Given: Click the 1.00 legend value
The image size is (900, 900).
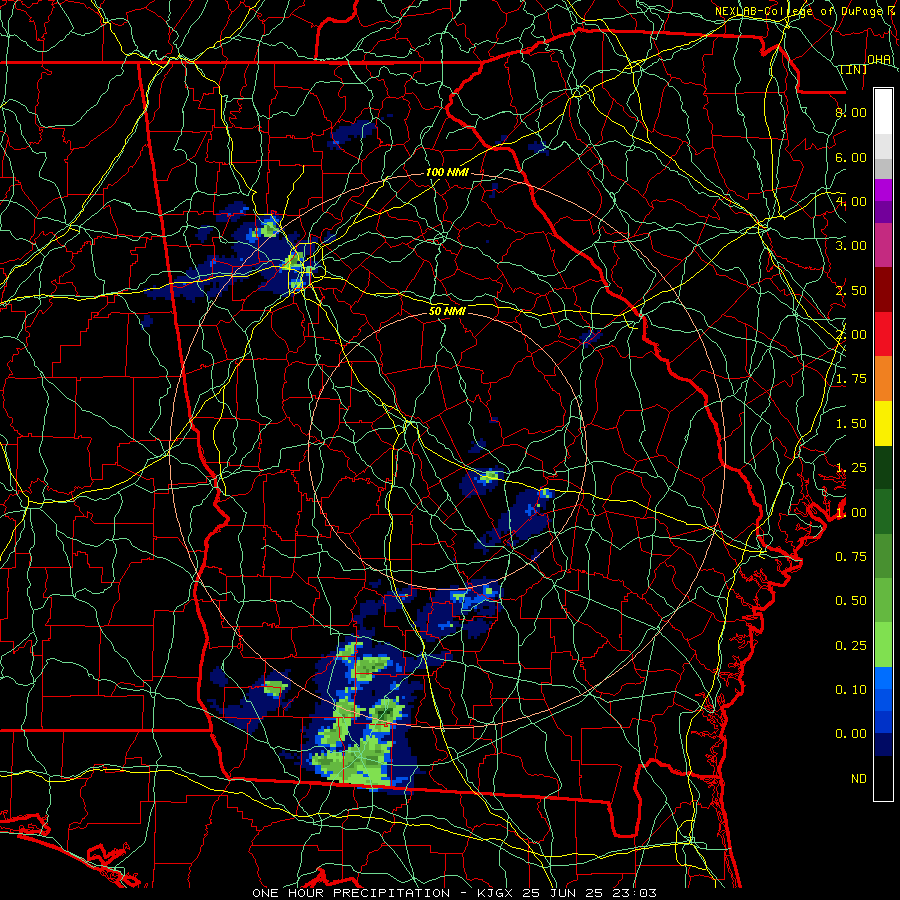Looking at the screenshot, I should coord(851,513).
